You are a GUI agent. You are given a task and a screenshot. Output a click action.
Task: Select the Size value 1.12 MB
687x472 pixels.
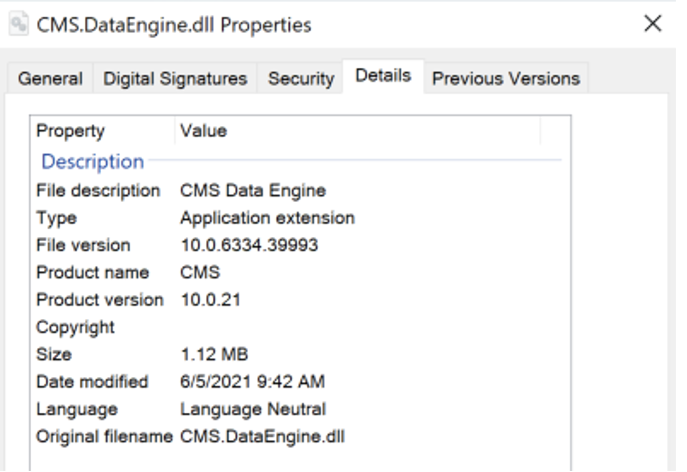(x=214, y=354)
